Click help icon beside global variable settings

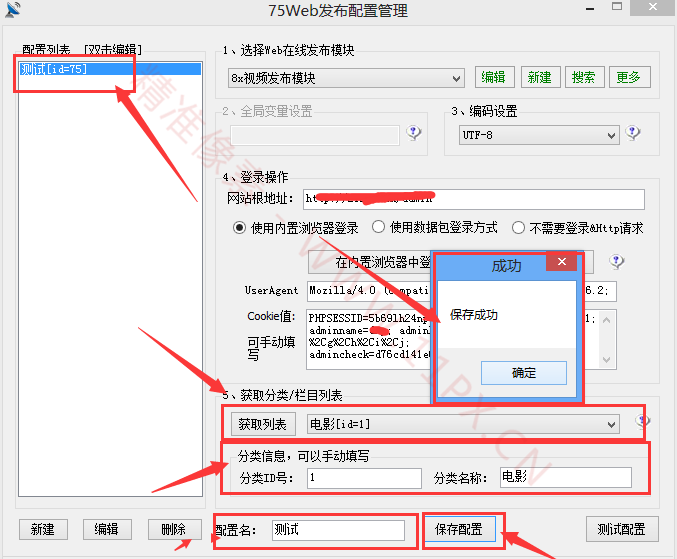(414, 134)
